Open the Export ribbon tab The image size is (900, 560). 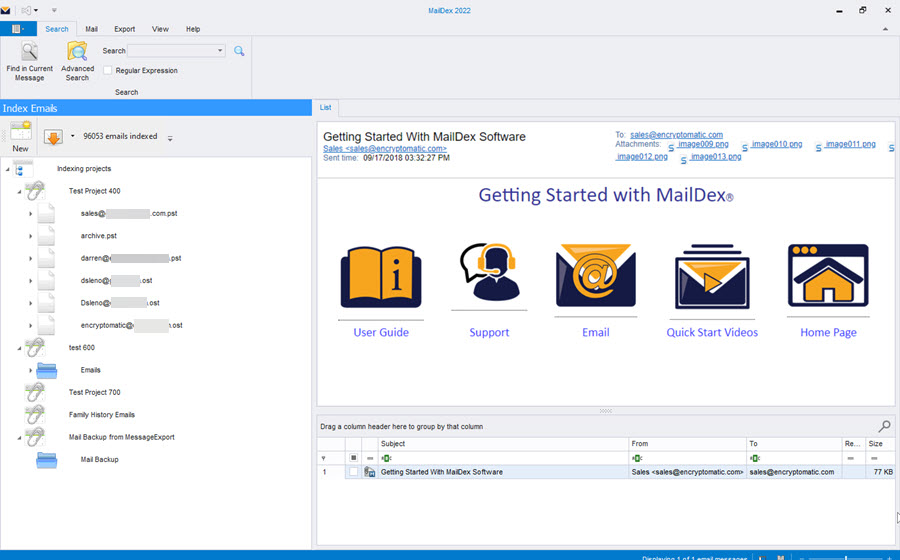click(125, 29)
